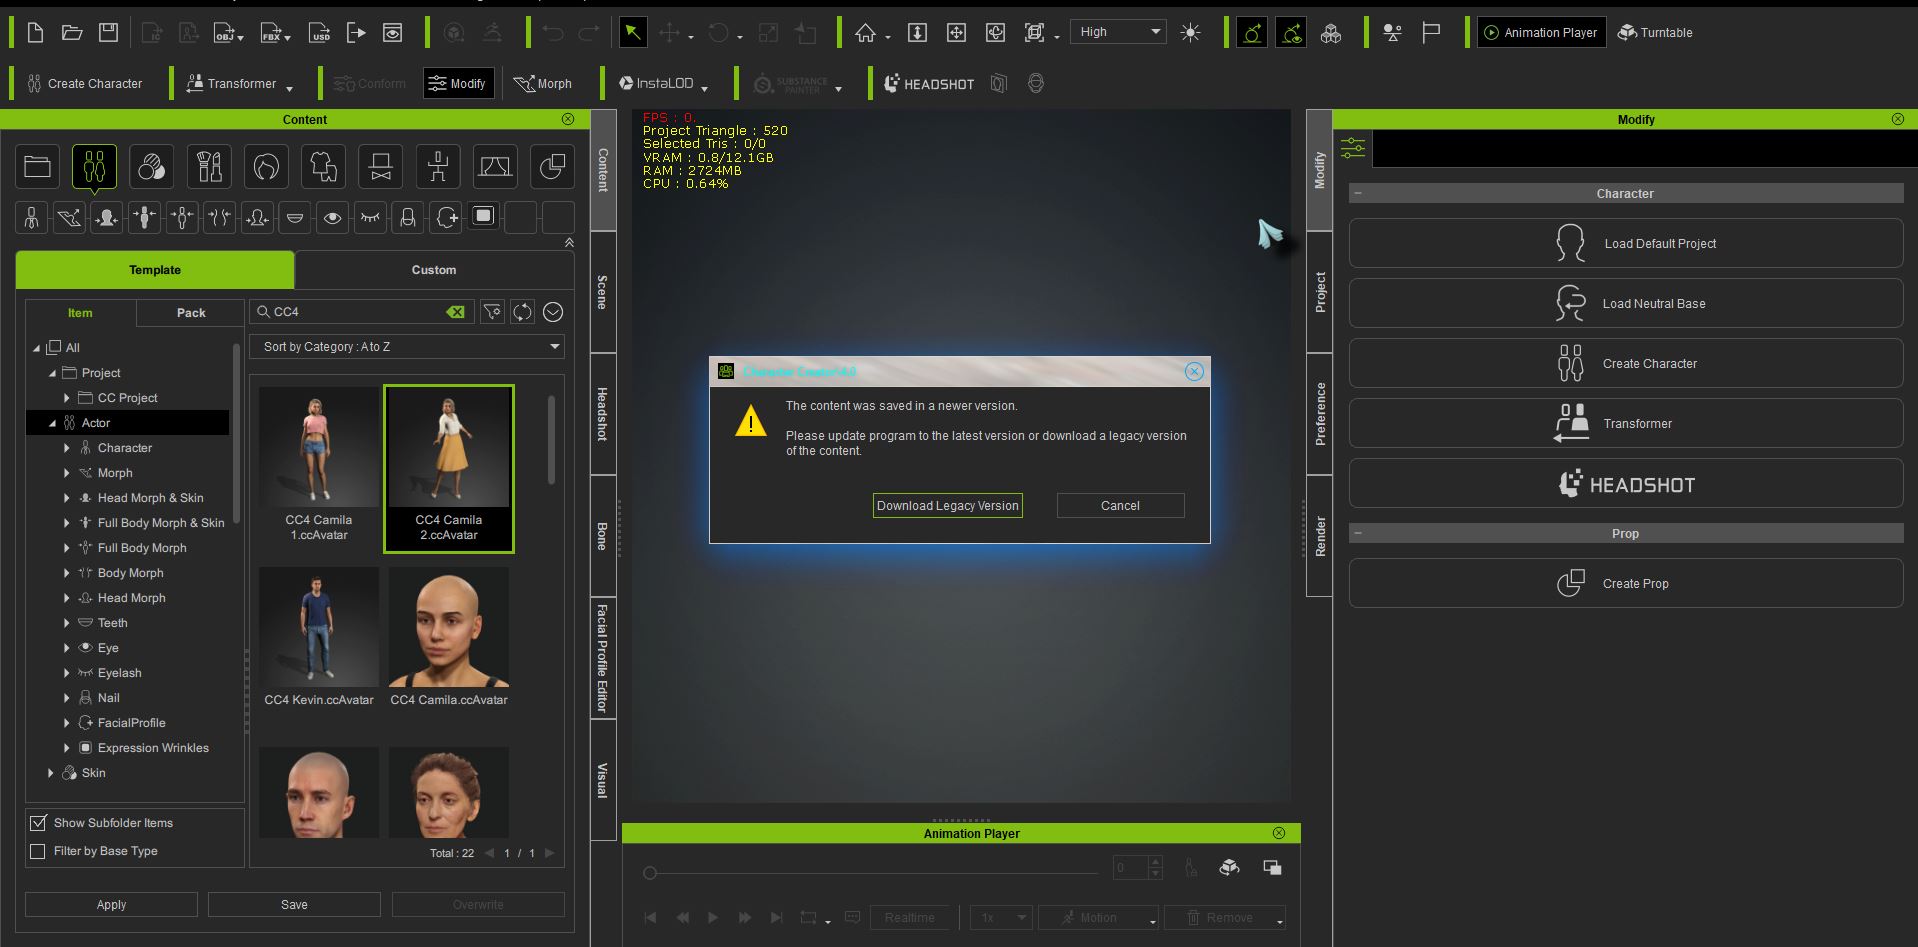Click the Morph toolbar button
This screenshot has width=1918, height=947.
pyautogui.click(x=543, y=84)
